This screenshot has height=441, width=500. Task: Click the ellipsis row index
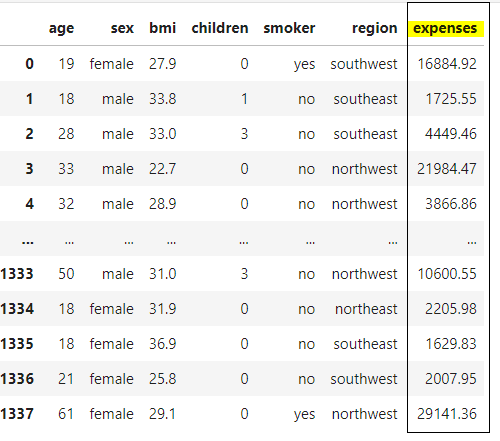28,243
